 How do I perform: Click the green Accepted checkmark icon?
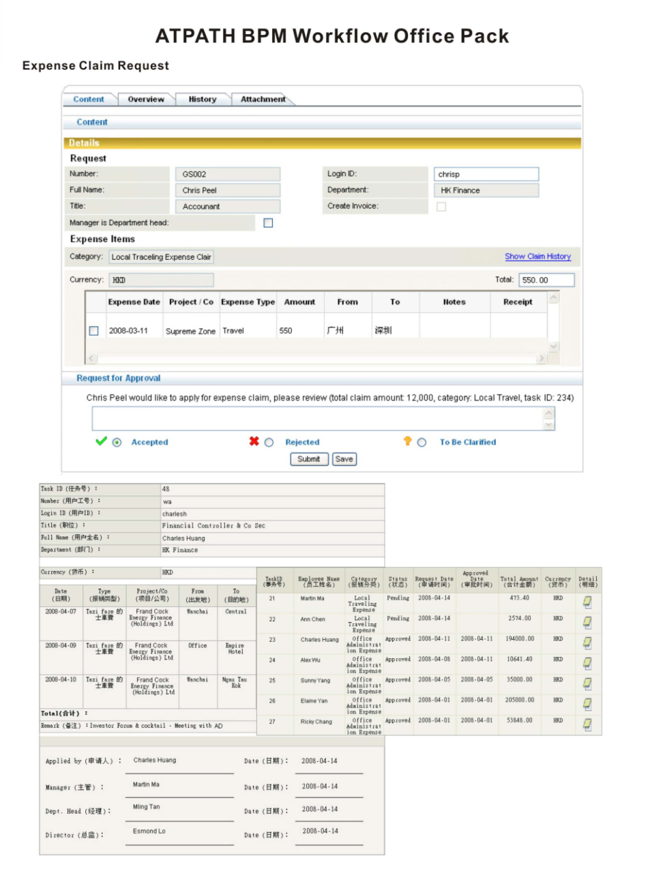(x=101, y=441)
